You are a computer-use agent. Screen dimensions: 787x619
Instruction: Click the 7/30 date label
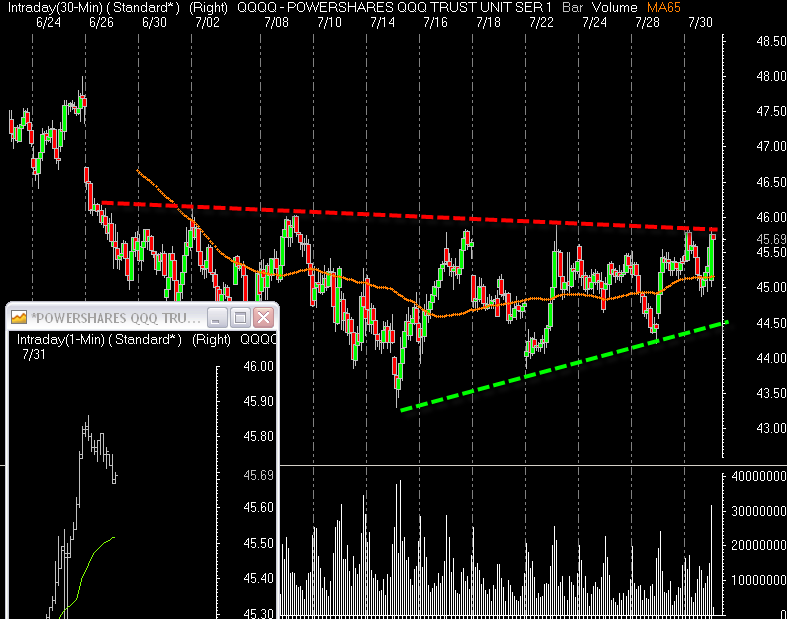point(700,23)
